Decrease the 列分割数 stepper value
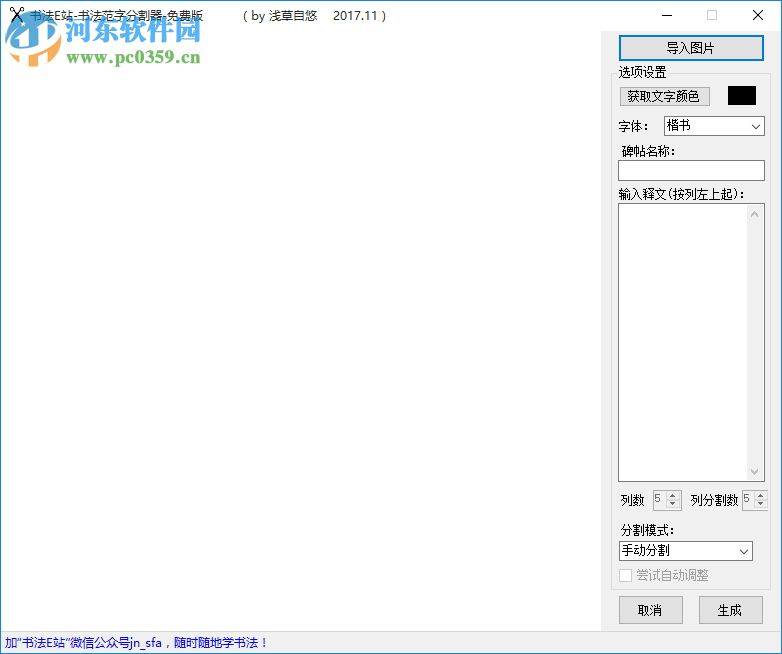 [x=761, y=504]
